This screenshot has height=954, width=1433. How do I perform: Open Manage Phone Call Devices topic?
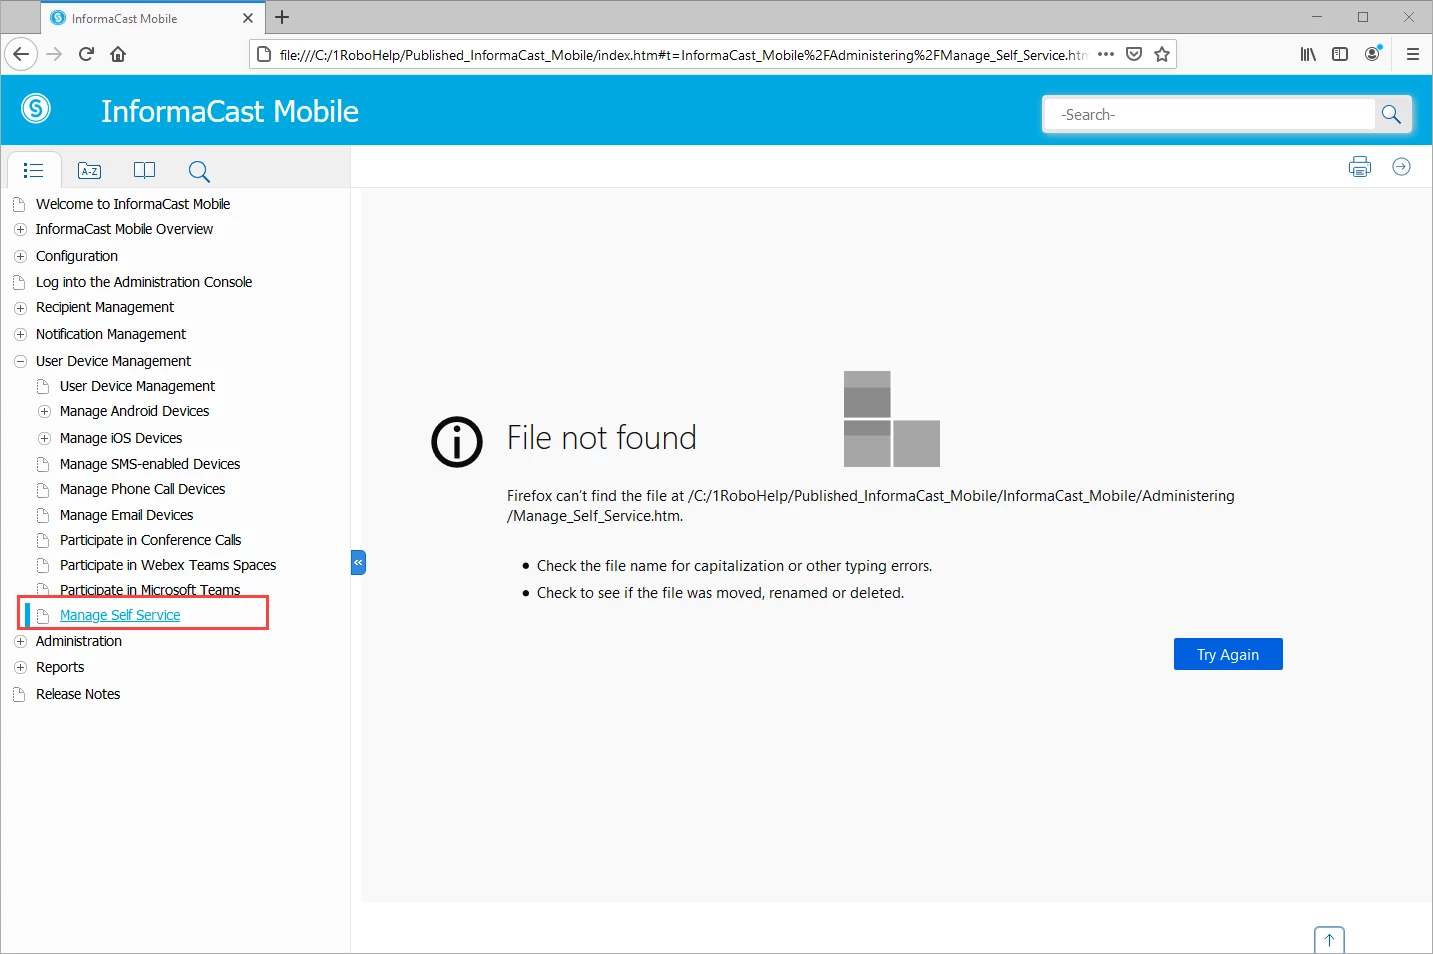pyautogui.click(x=142, y=489)
